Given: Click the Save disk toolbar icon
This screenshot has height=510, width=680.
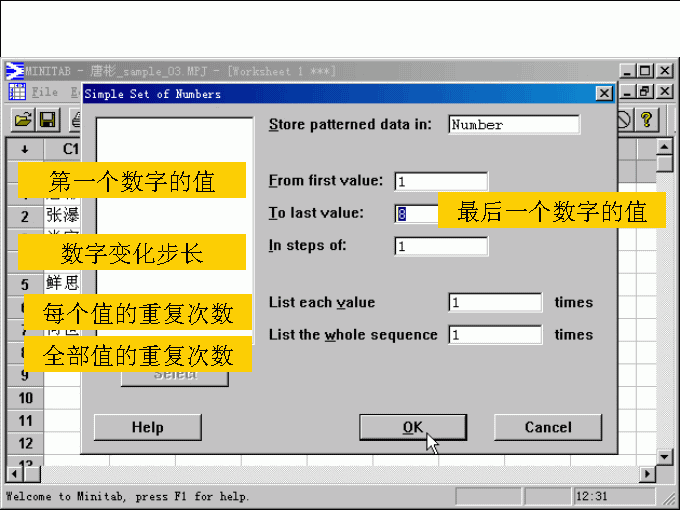Looking at the screenshot, I should pos(47,120).
